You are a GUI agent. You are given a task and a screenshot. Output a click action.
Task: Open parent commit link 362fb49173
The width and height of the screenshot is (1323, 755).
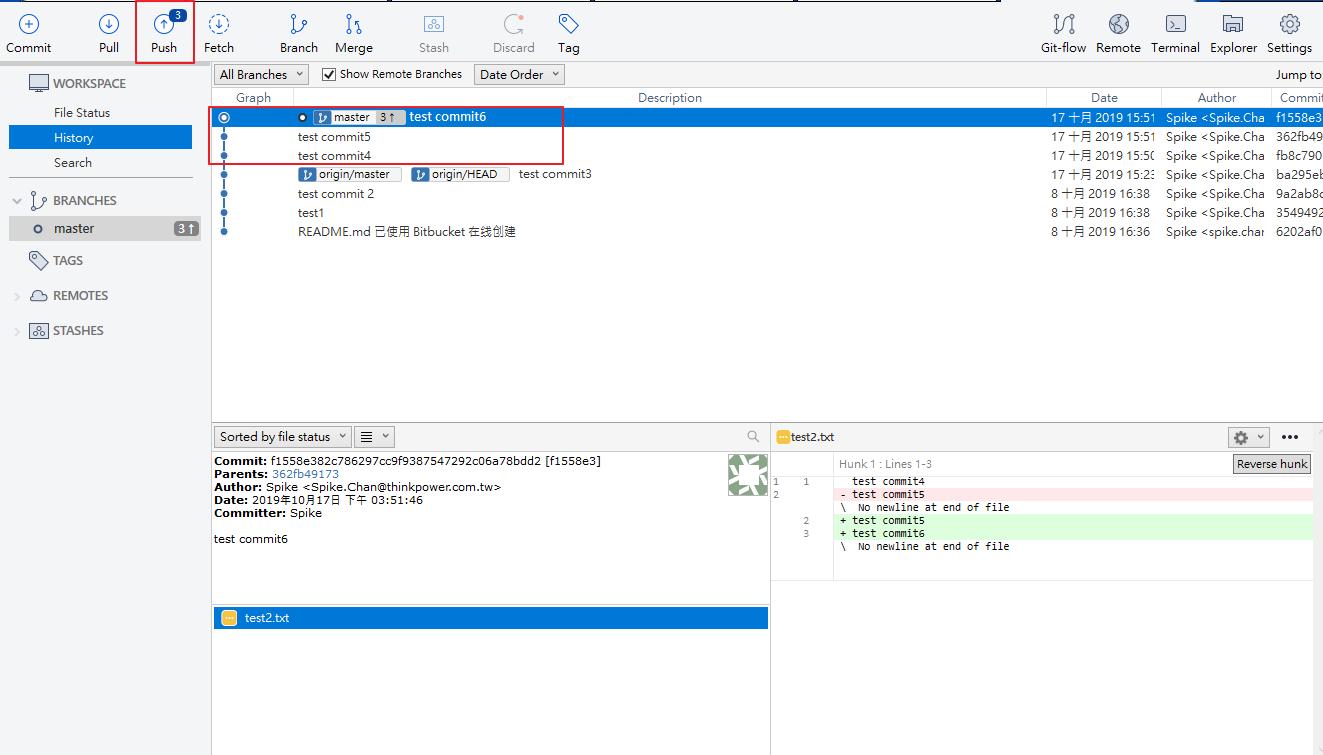point(305,474)
